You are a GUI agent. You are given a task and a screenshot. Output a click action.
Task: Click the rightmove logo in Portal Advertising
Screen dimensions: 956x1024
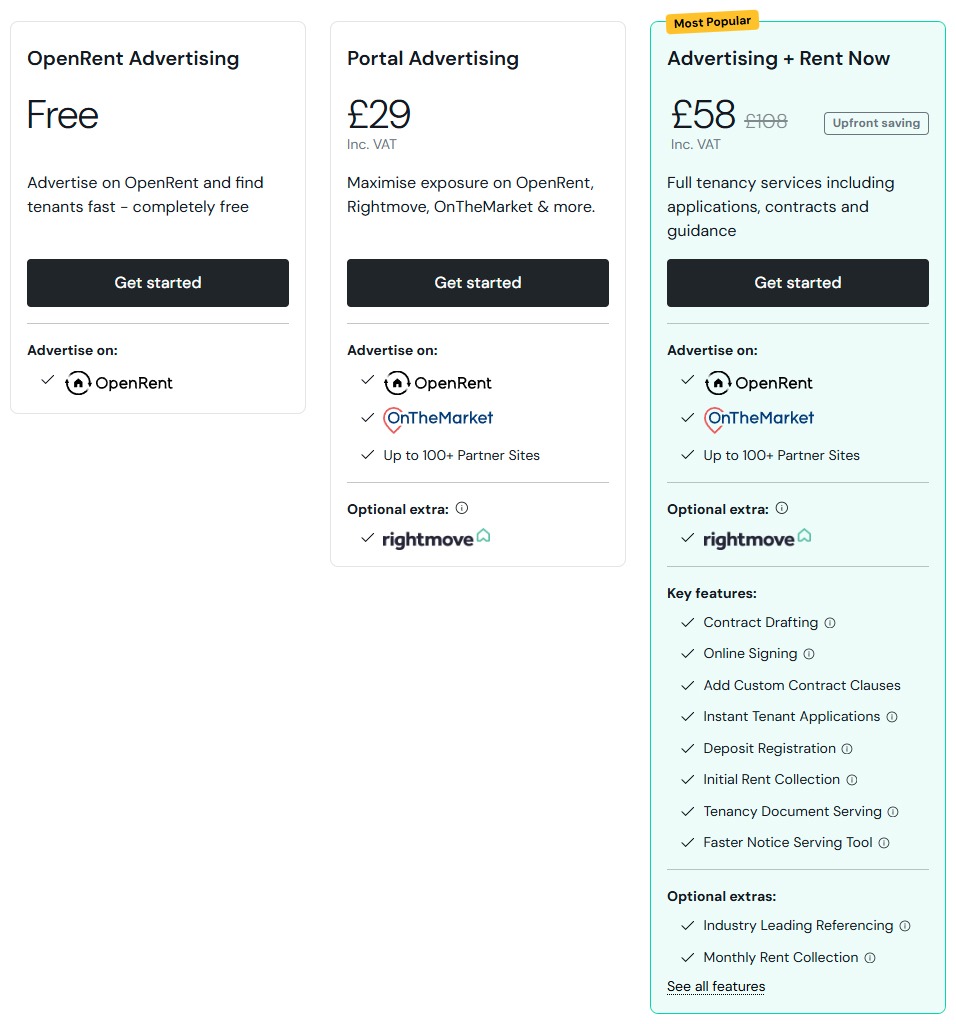click(434, 539)
